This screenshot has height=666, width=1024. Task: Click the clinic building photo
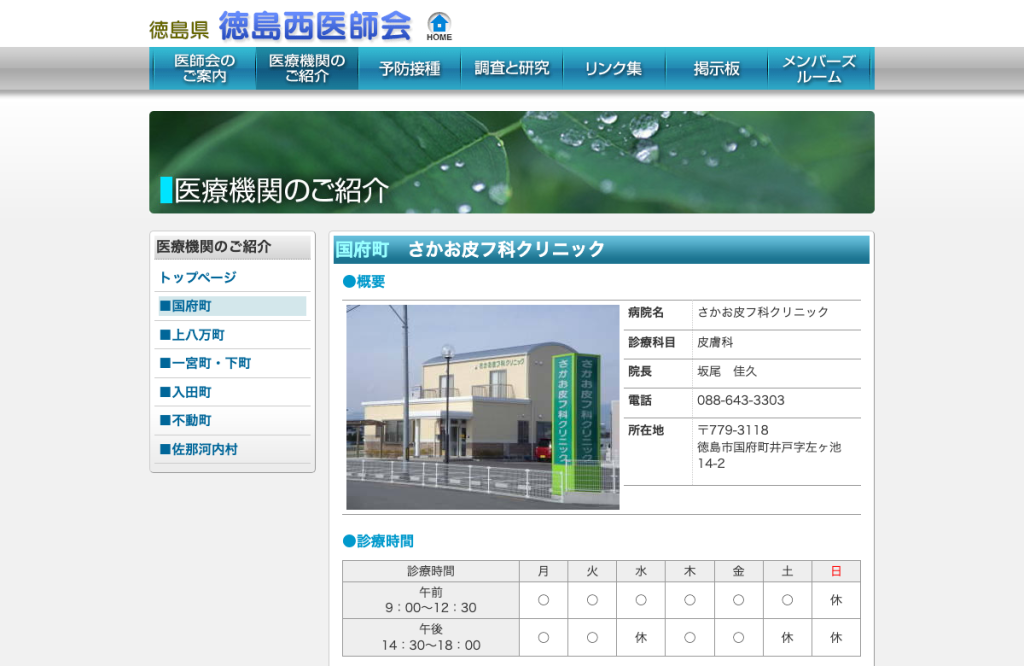tap(483, 407)
